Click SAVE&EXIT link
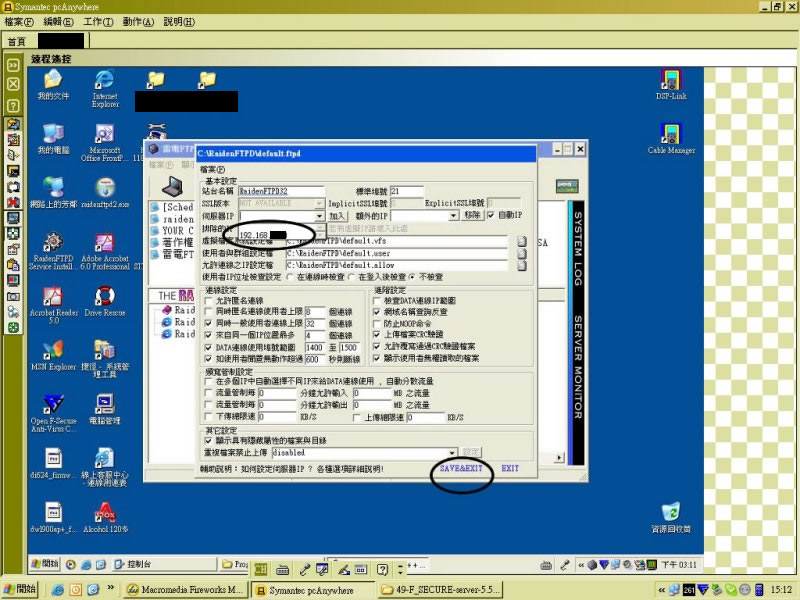 click(461, 468)
